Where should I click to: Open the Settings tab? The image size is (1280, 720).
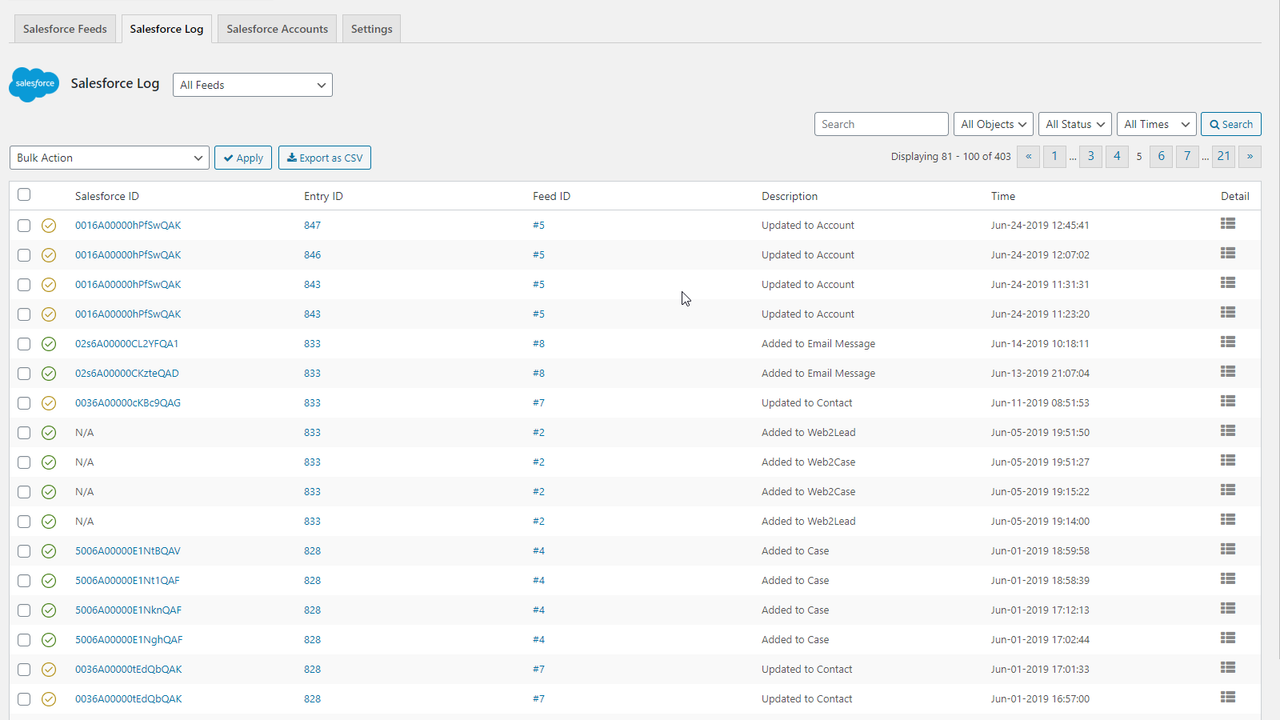tap(371, 28)
